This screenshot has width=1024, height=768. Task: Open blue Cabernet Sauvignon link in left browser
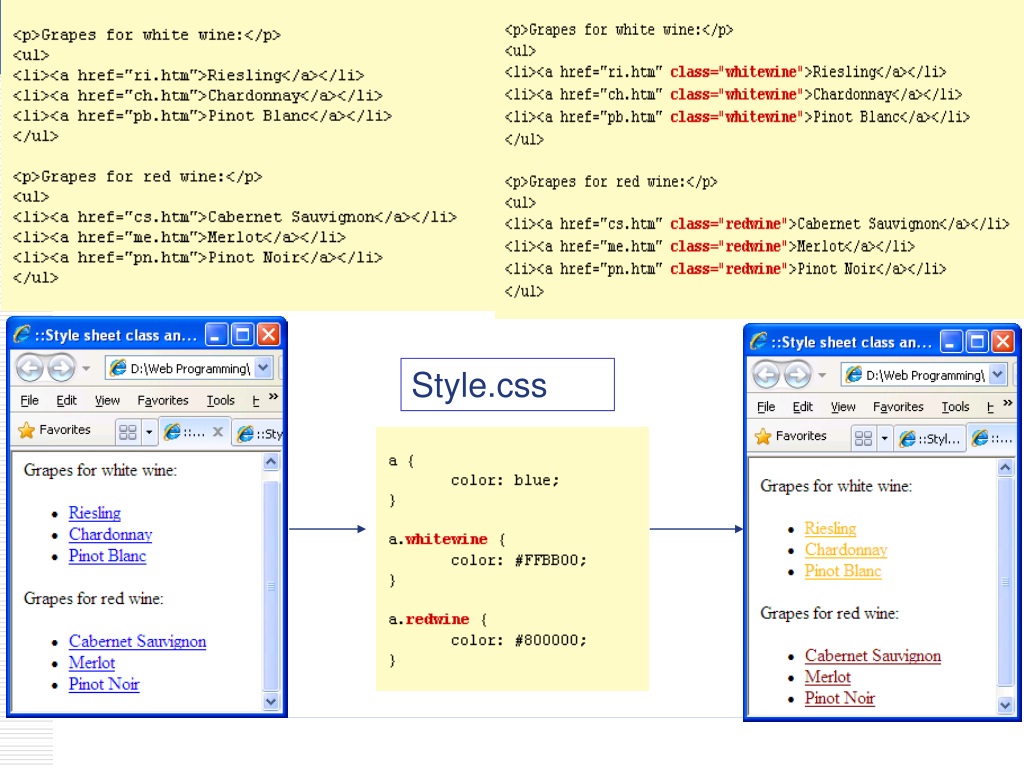tap(137, 641)
